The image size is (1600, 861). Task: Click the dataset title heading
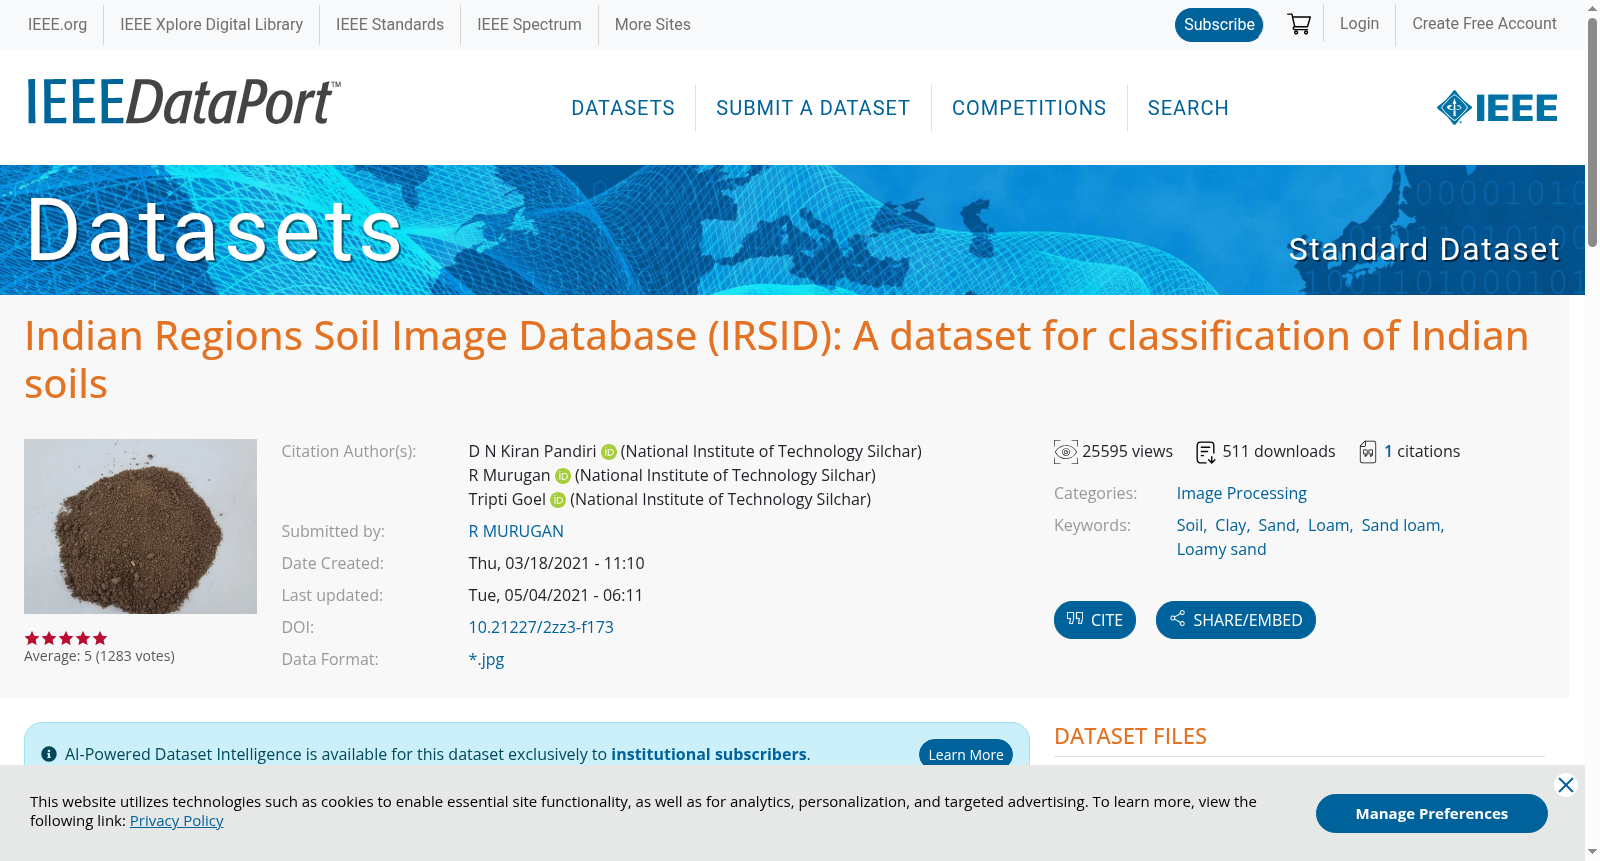click(776, 360)
